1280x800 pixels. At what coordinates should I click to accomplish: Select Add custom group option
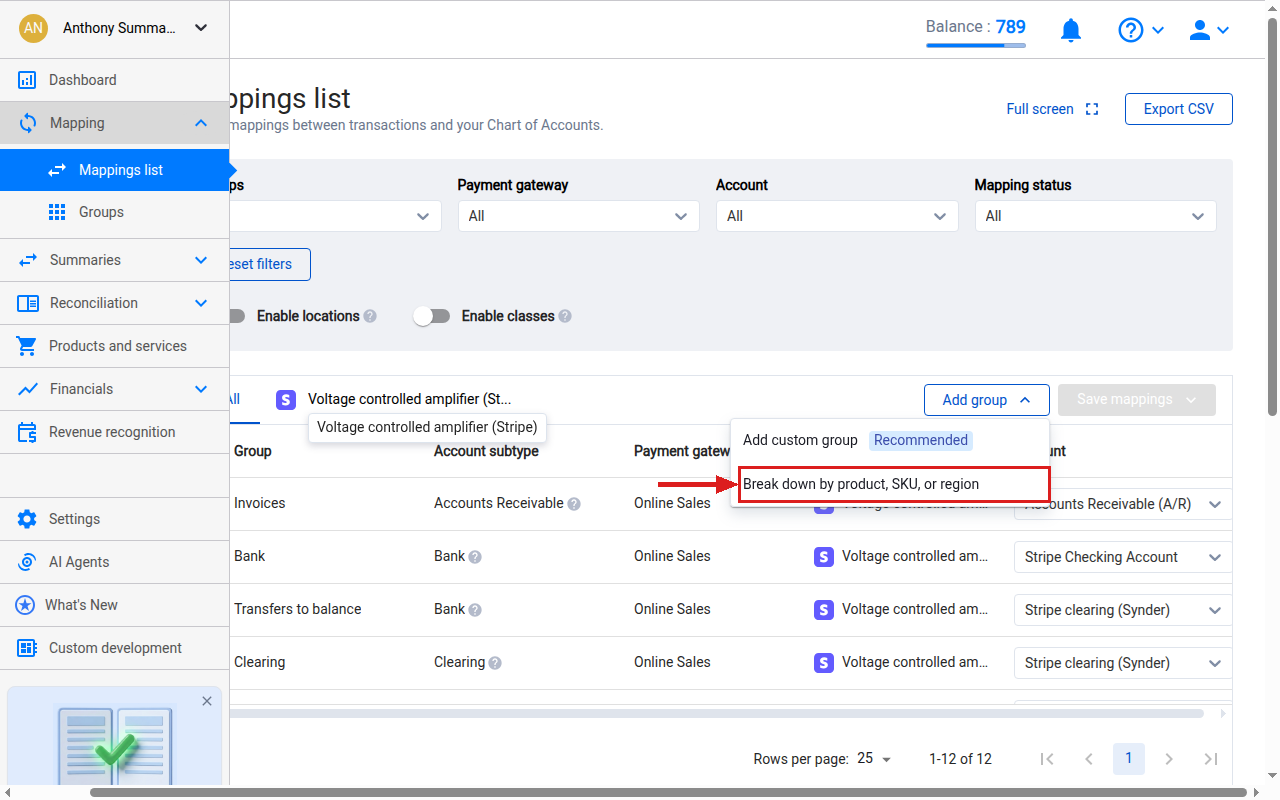(890, 440)
